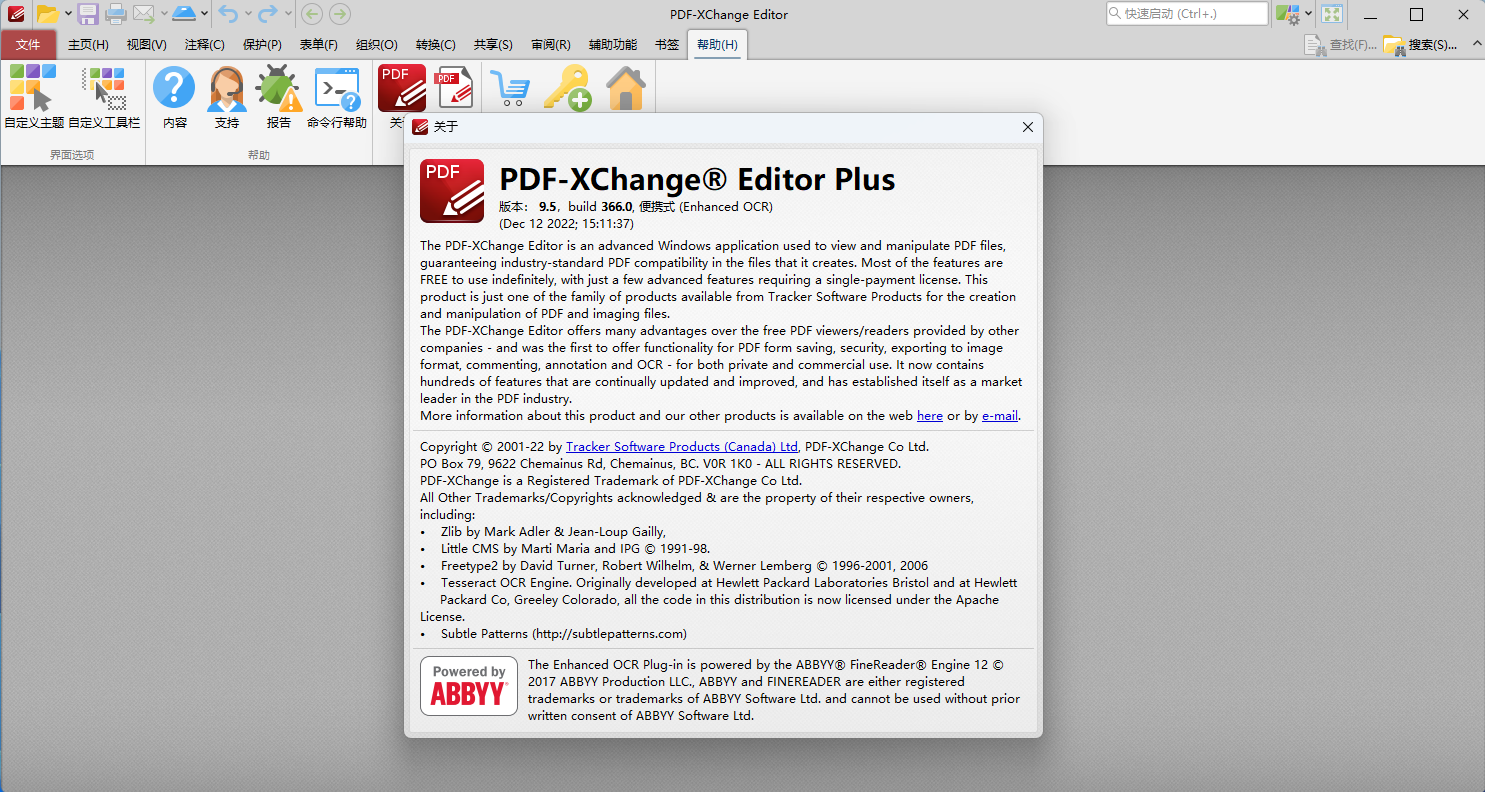
Task: Click the 'PDF-XChange® Editor Plus' heading
Action: [x=697, y=179]
